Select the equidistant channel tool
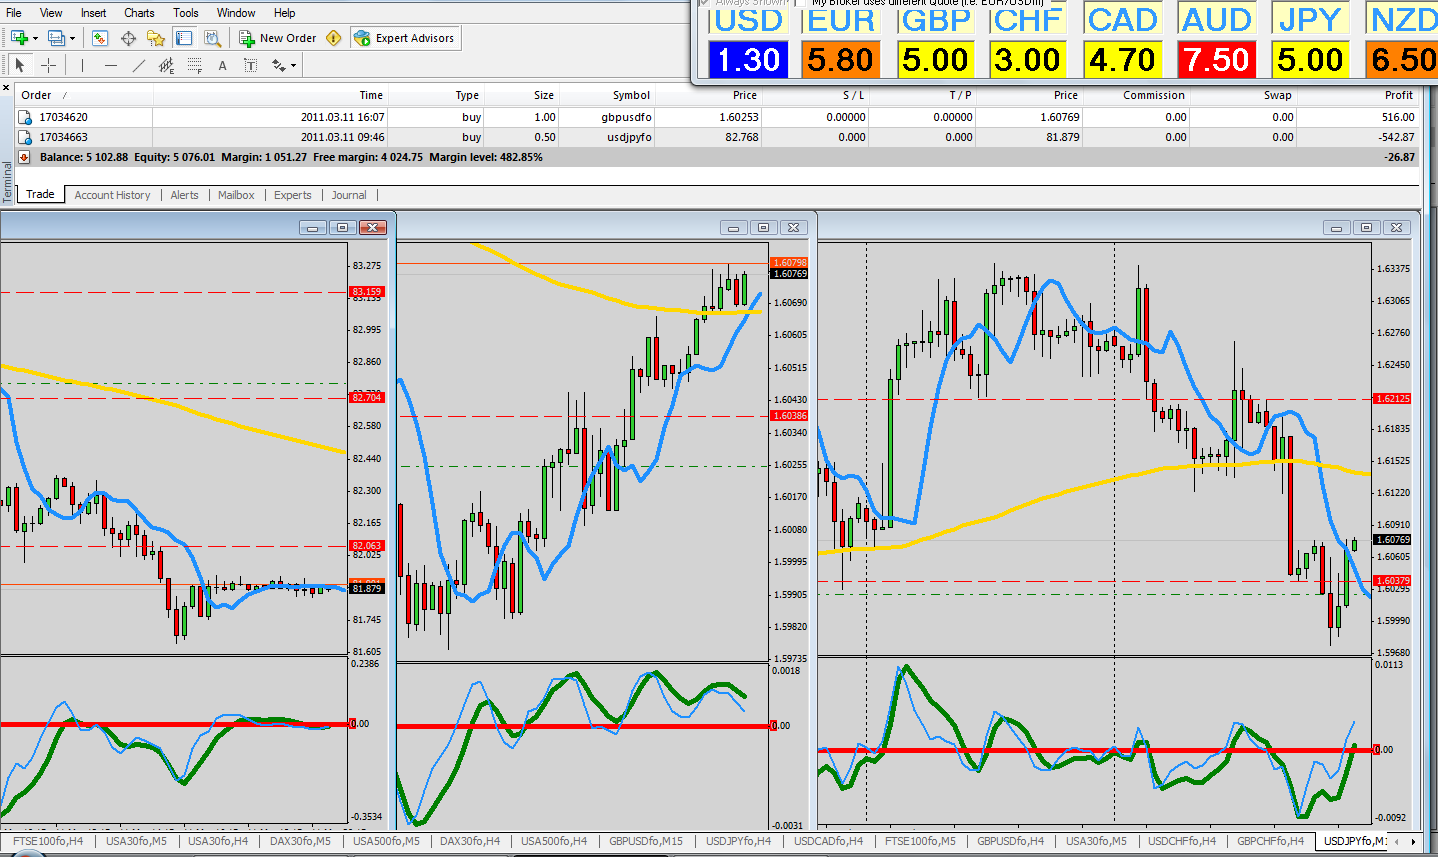 [x=166, y=65]
